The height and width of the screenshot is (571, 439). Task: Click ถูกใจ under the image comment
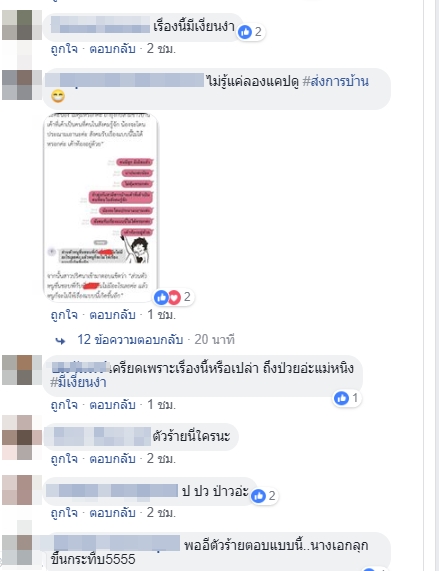[64, 315]
